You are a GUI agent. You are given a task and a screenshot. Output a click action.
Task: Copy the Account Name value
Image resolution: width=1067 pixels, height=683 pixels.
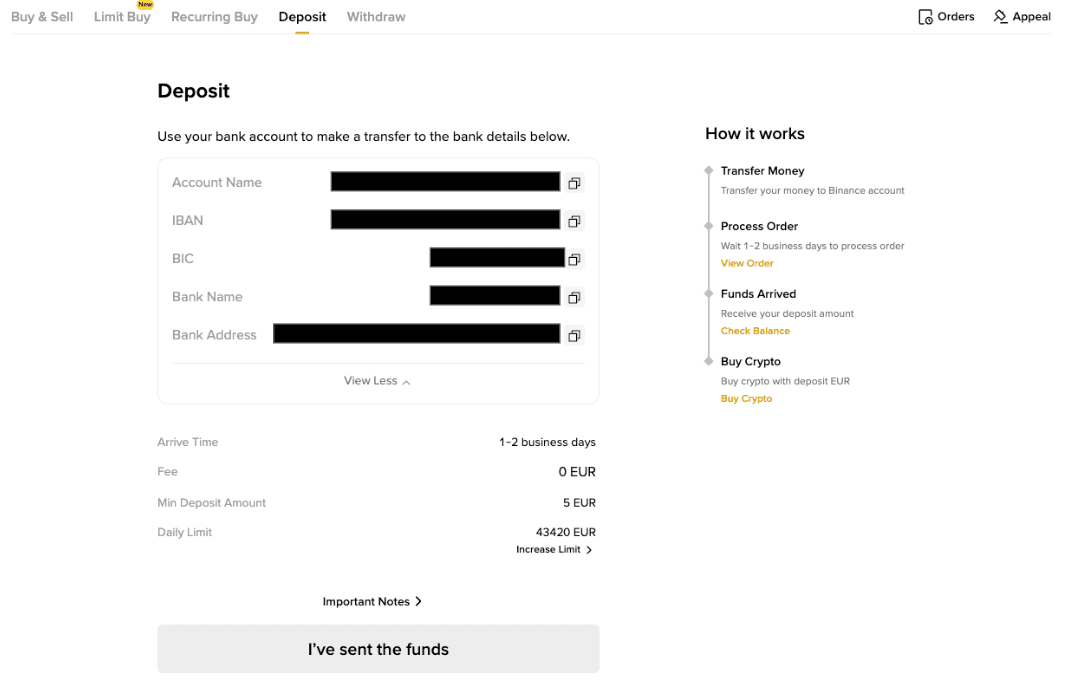pos(574,183)
